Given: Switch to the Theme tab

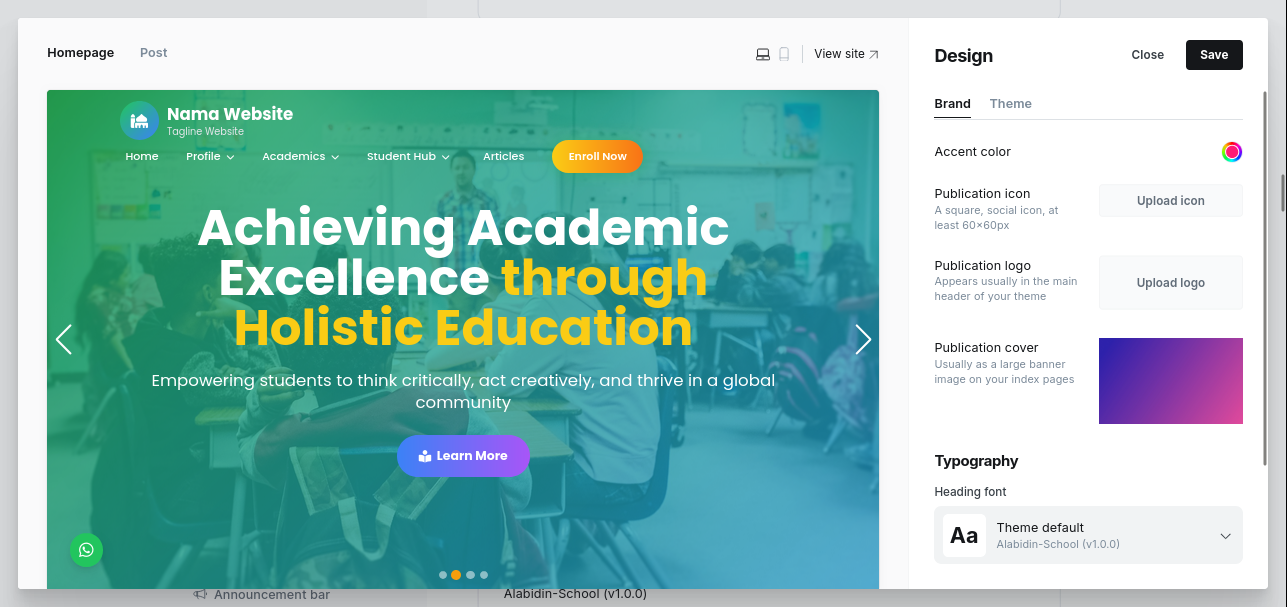Looking at the screenshot, I should pyautogui.click(x=1010, y=104).
